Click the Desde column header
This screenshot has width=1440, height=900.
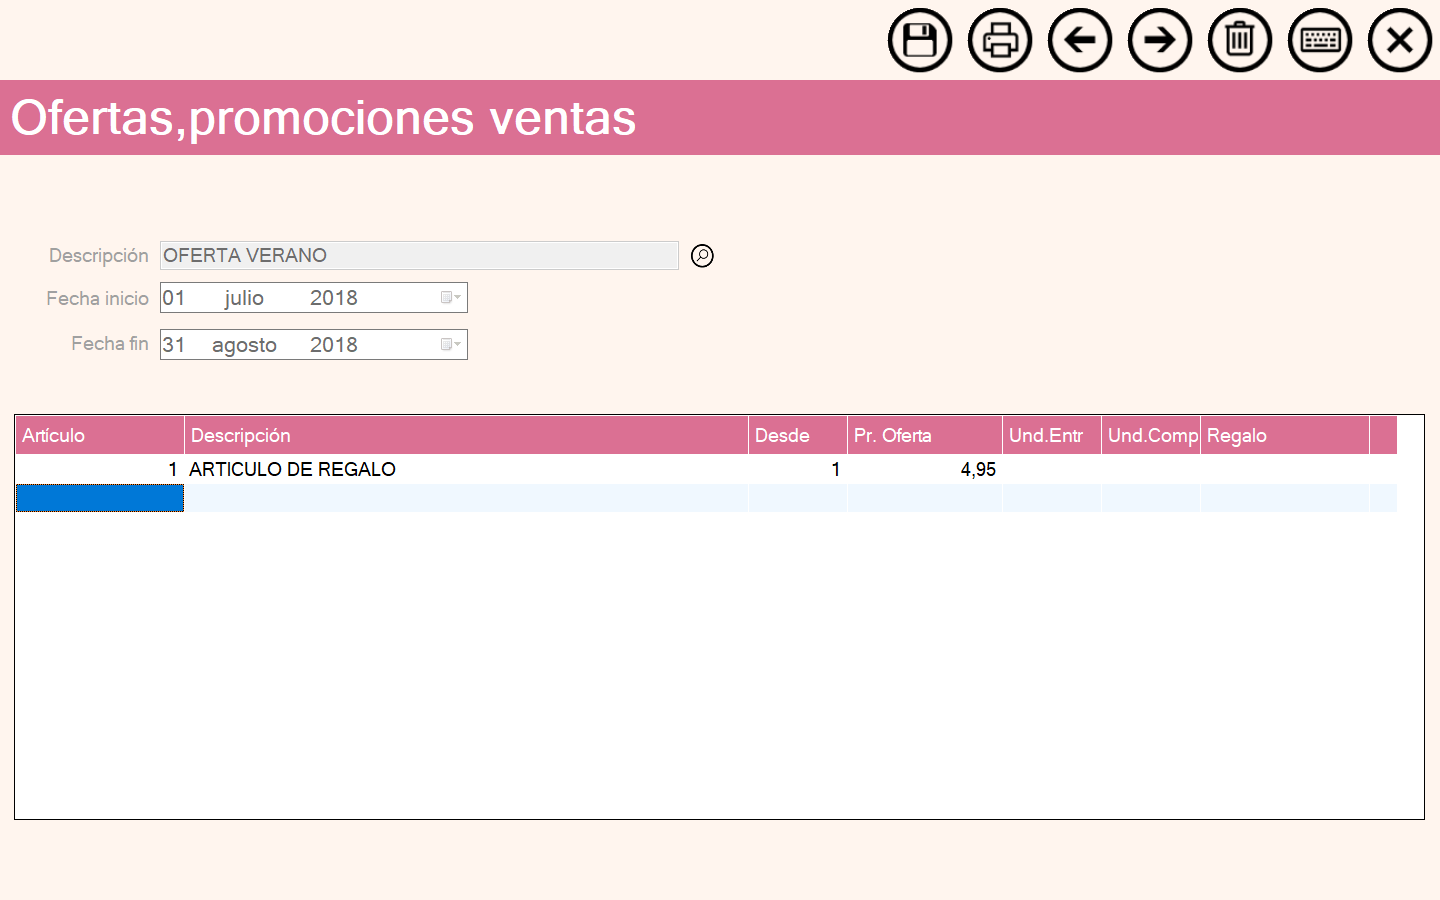(x=796, y=436)
